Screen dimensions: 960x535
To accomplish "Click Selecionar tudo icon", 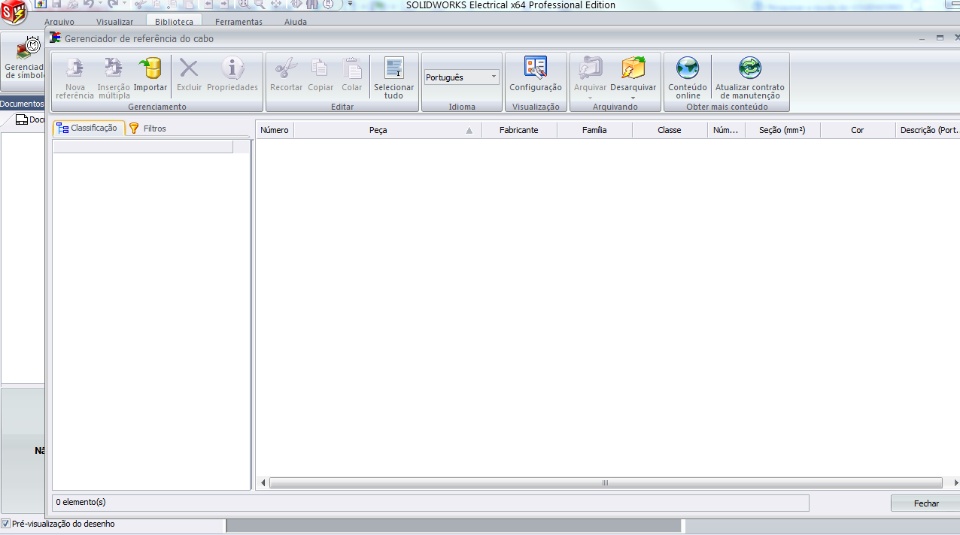I will [394, 68].
